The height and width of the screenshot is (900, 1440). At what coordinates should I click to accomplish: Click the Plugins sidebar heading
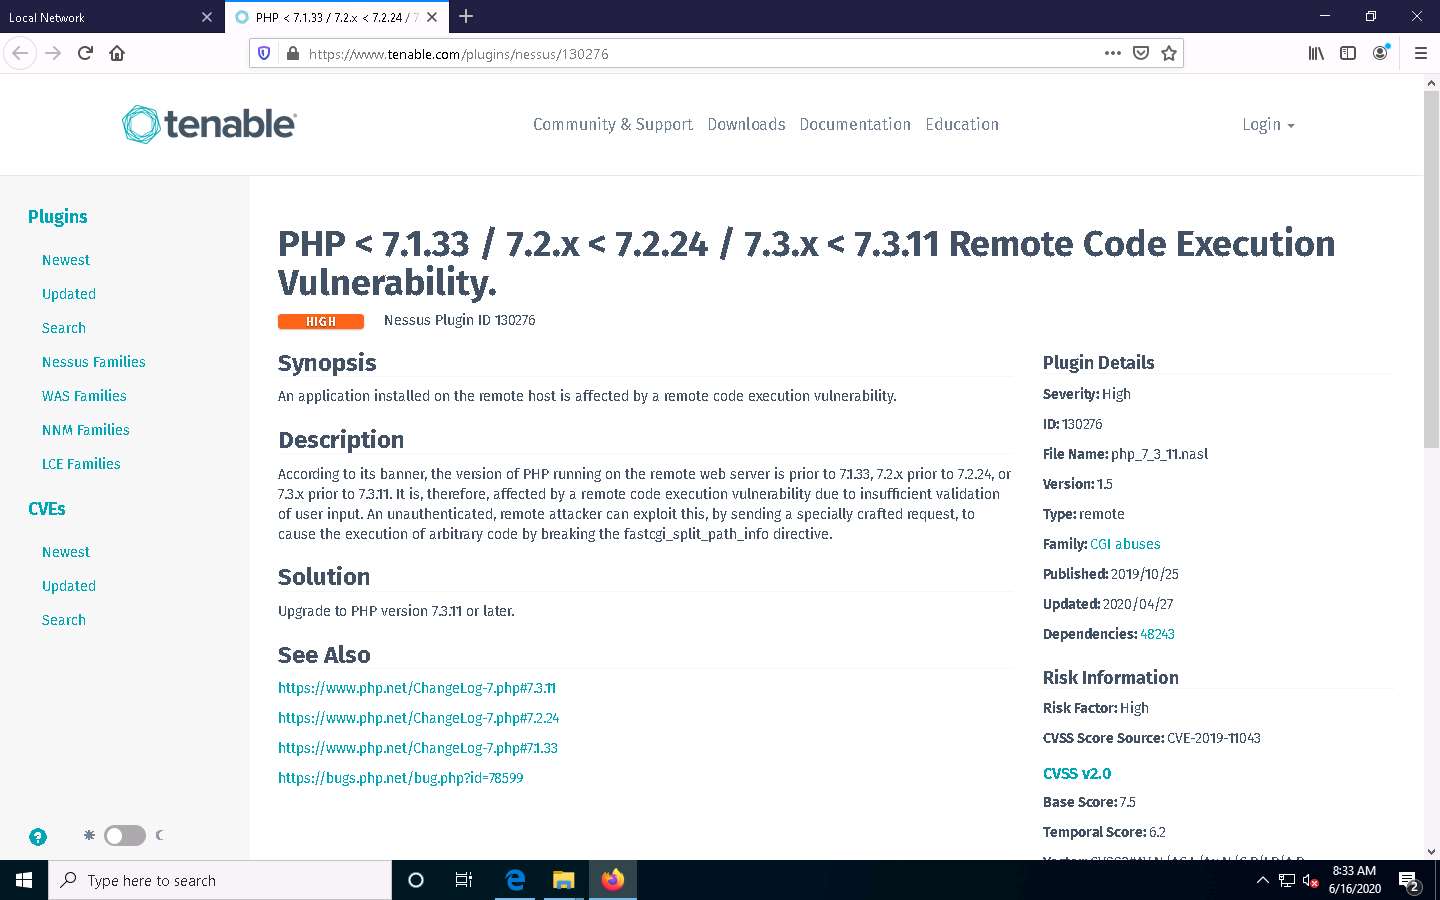(58, 217)
